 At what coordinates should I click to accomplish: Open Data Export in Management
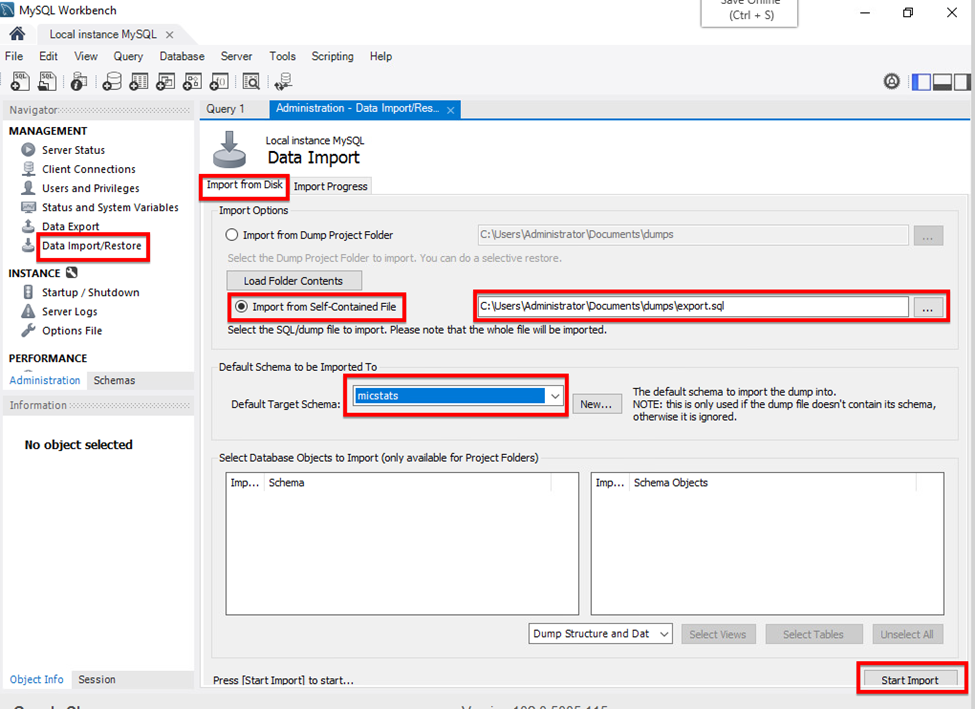click(70, 226)
